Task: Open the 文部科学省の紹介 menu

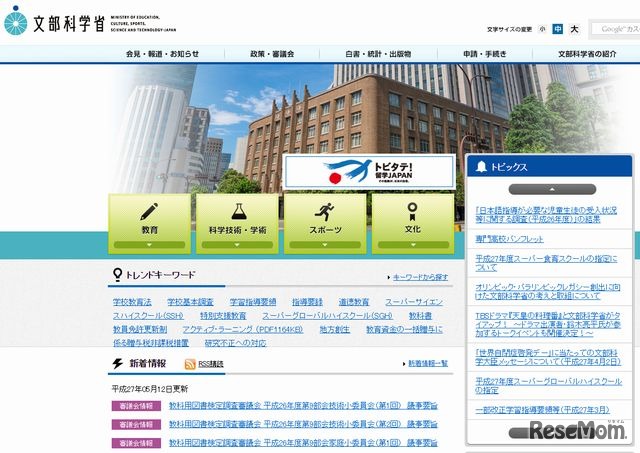Action: [587, 54]
